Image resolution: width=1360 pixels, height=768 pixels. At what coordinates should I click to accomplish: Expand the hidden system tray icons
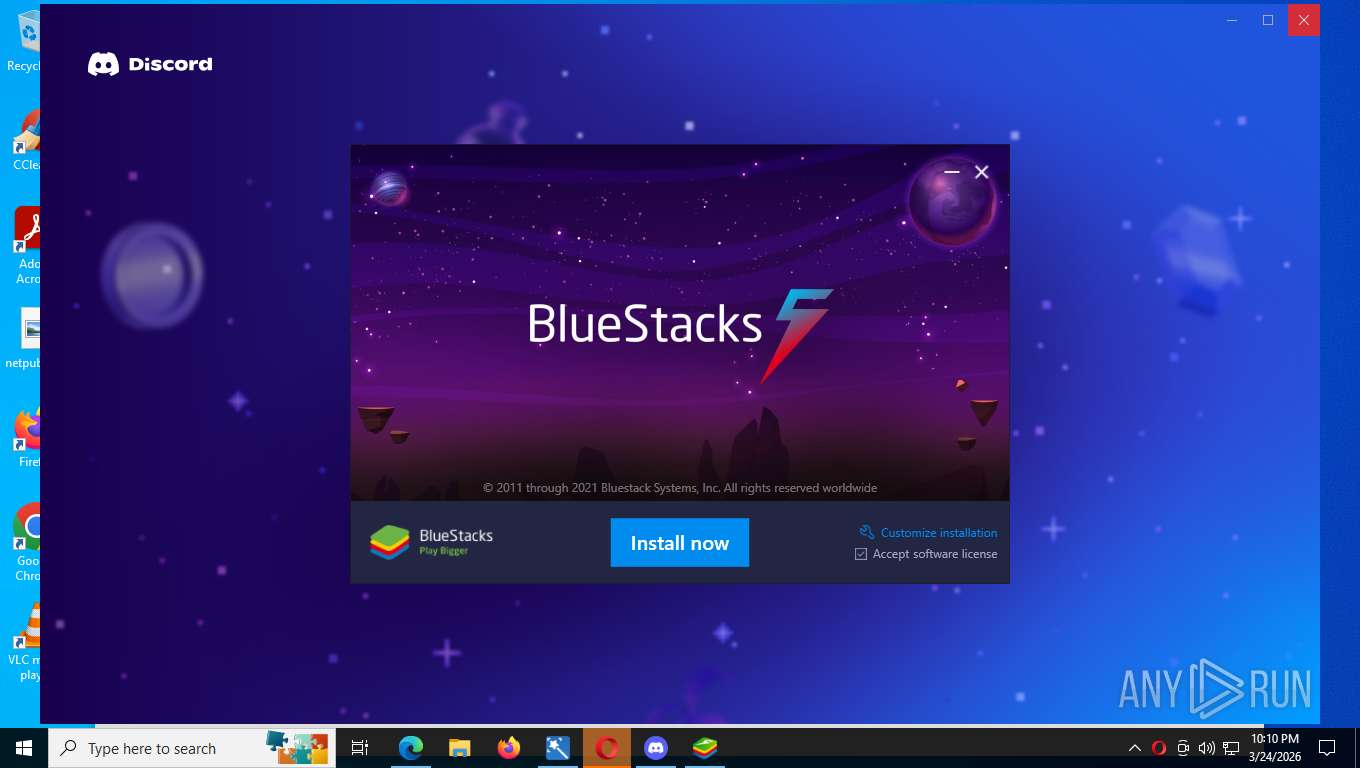pyautogui.click(x=1135, y=748)
